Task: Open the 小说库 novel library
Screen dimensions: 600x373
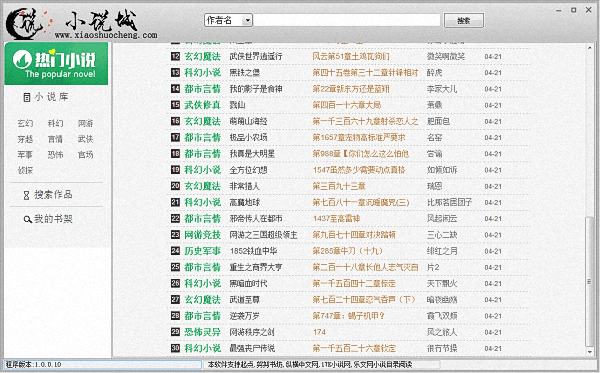Action: pos(51,97)
